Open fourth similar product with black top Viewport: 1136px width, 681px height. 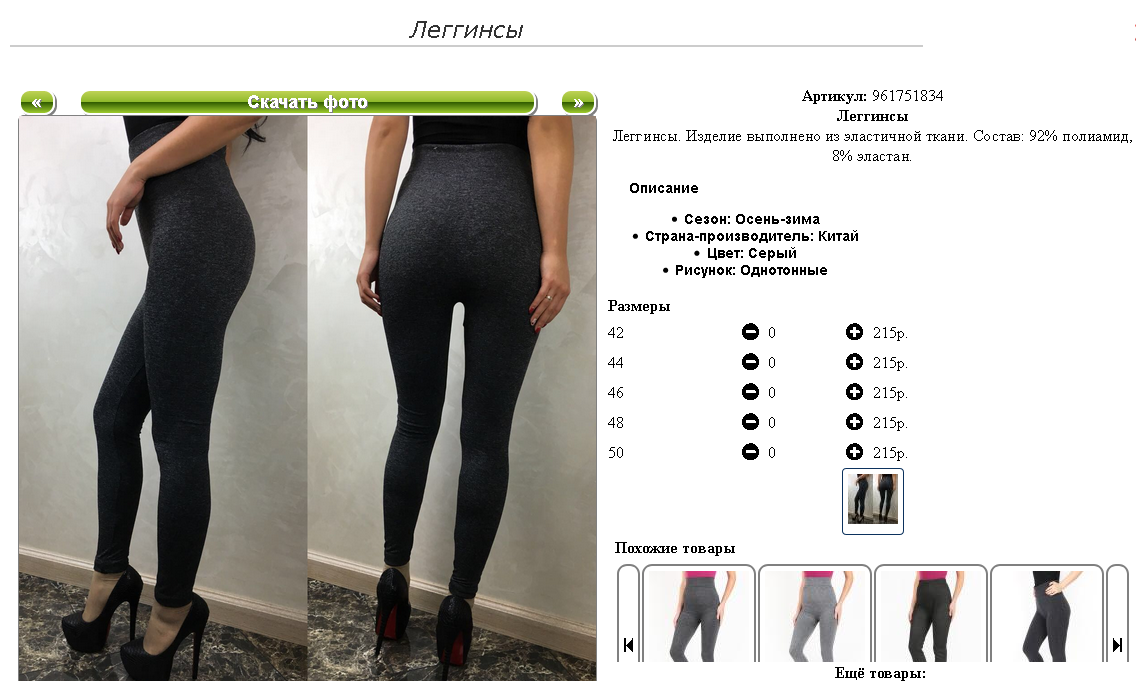pos(1047,615)
